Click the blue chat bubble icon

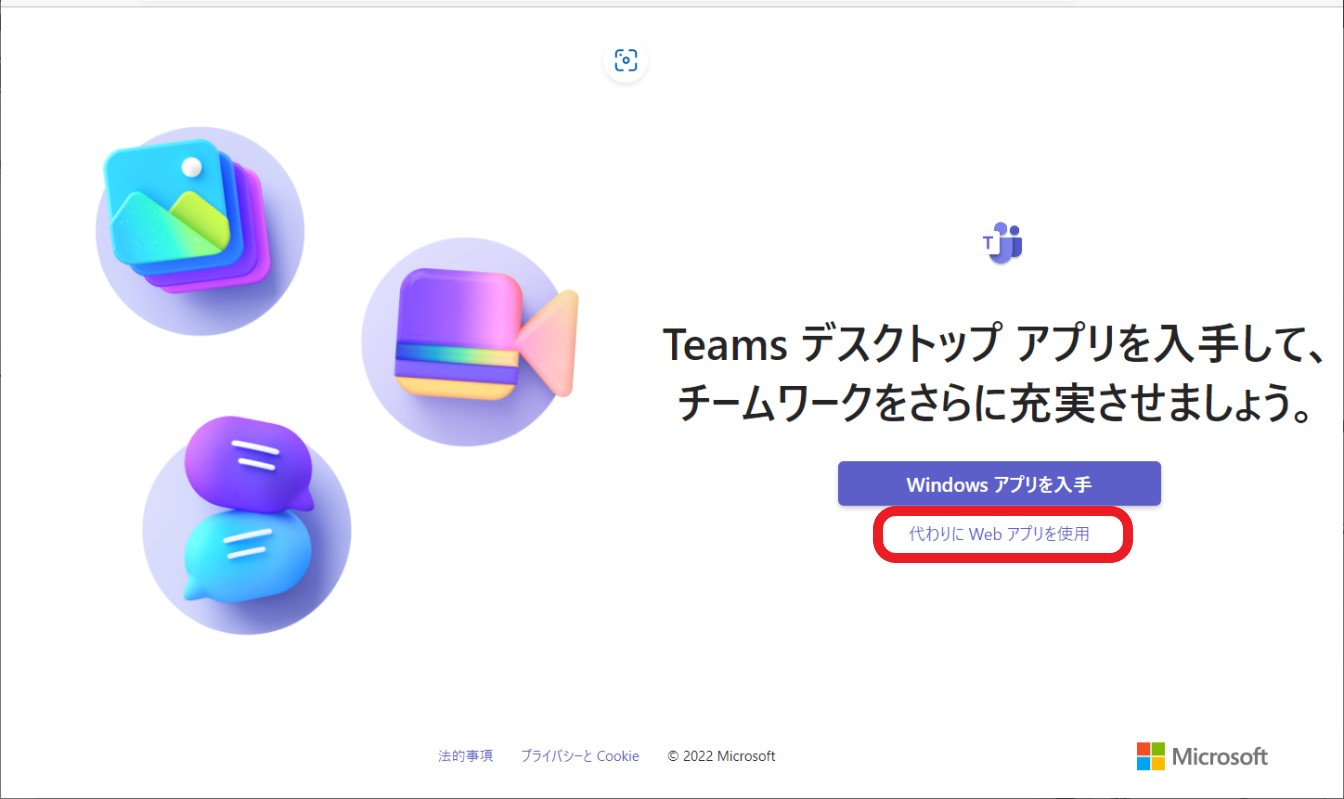[x=247, y=554]
